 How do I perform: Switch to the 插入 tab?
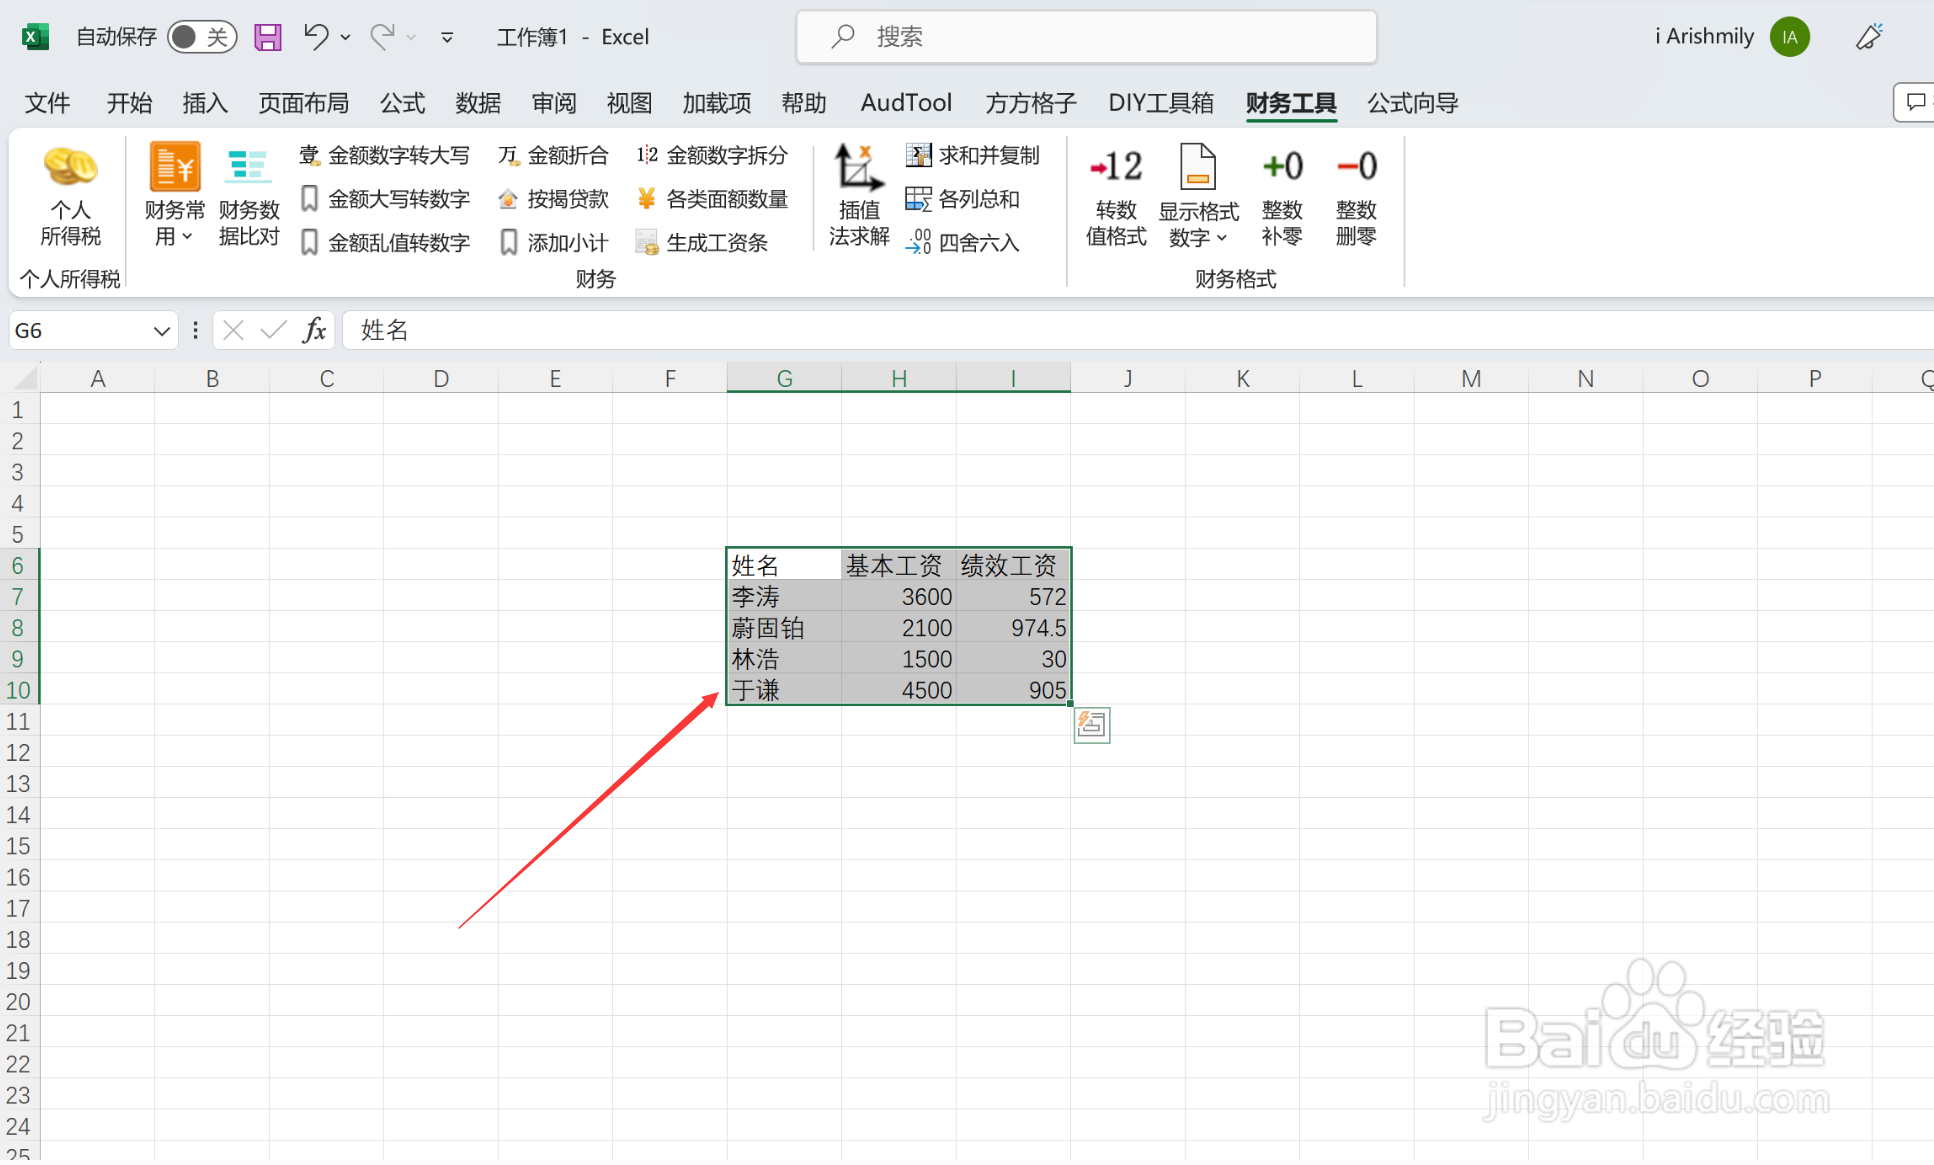[x=205, y=103]
